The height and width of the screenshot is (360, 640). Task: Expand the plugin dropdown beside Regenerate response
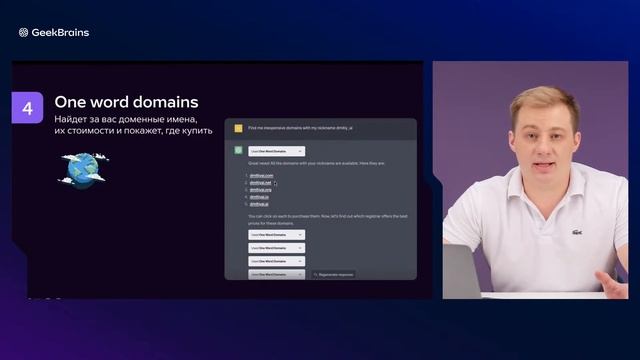[276, 274]
